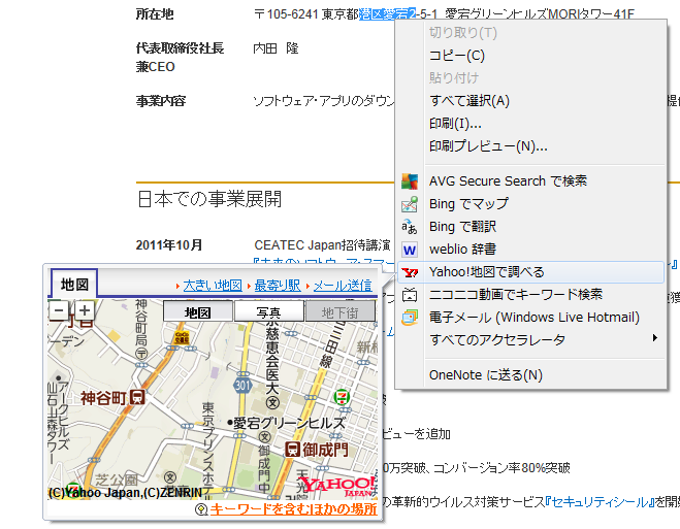Viewport: 680px width, 529px height.
Task: Click the weblio dictionary W icon
Action: click(409, 250)
